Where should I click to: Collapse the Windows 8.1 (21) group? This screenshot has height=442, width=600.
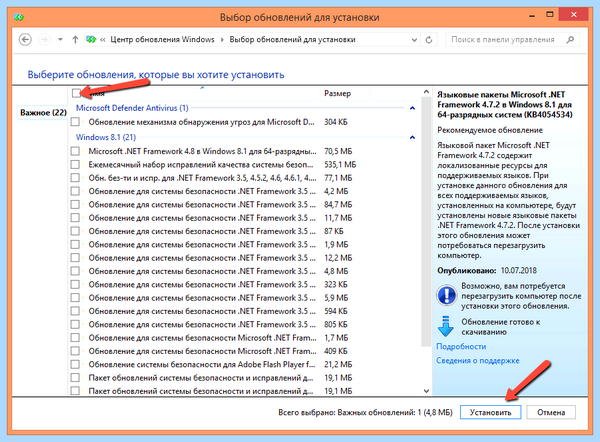pyautogui.click(x=412, y=137)
